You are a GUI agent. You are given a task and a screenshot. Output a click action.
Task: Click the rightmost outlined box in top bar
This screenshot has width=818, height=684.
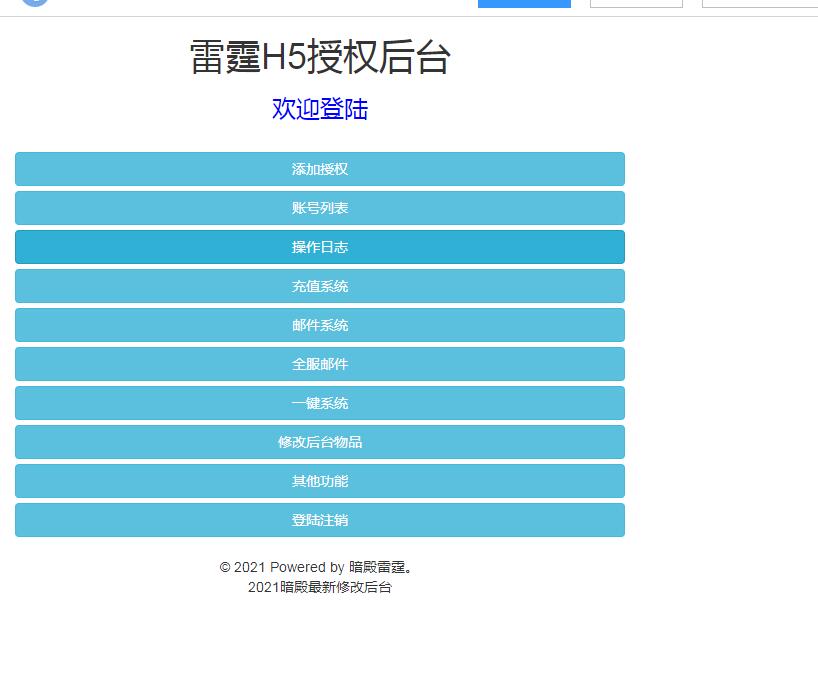(x=760, y=3)
